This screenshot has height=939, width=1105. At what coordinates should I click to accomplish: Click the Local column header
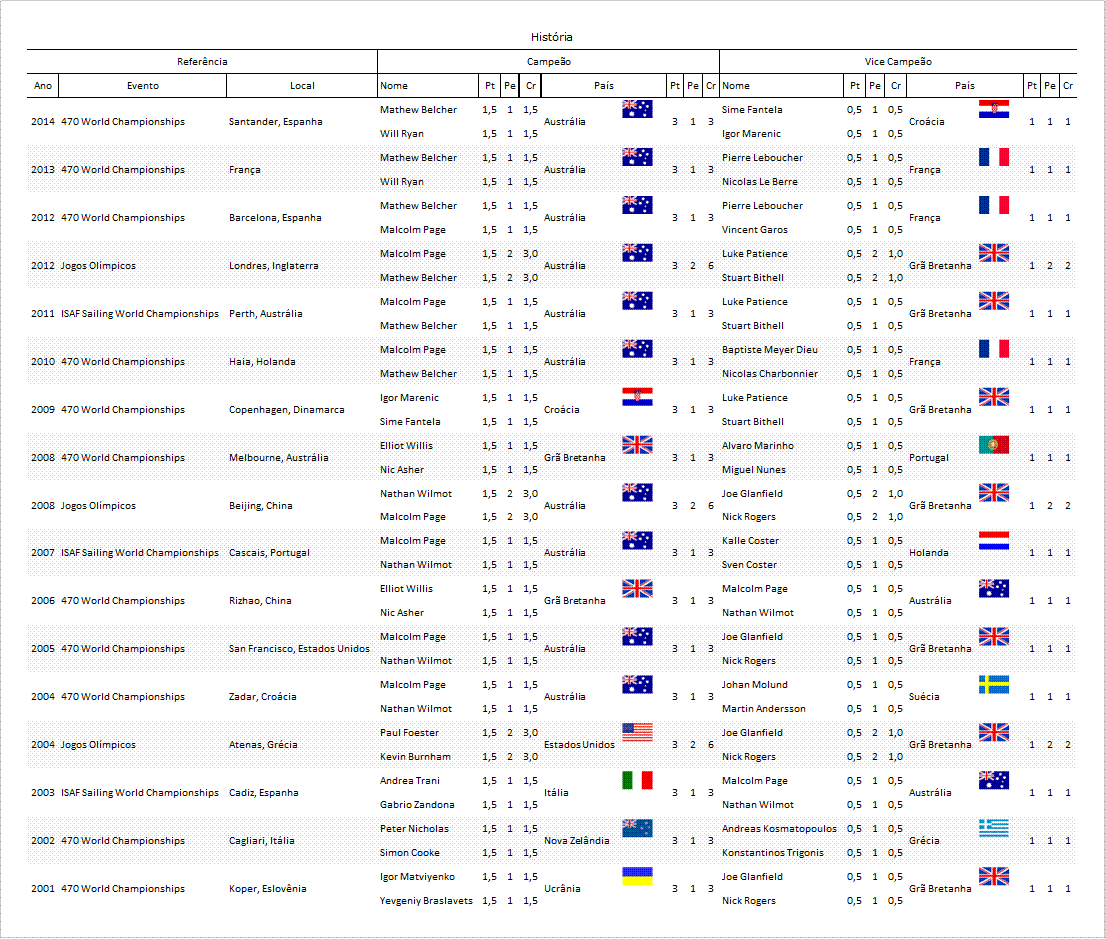302,85
